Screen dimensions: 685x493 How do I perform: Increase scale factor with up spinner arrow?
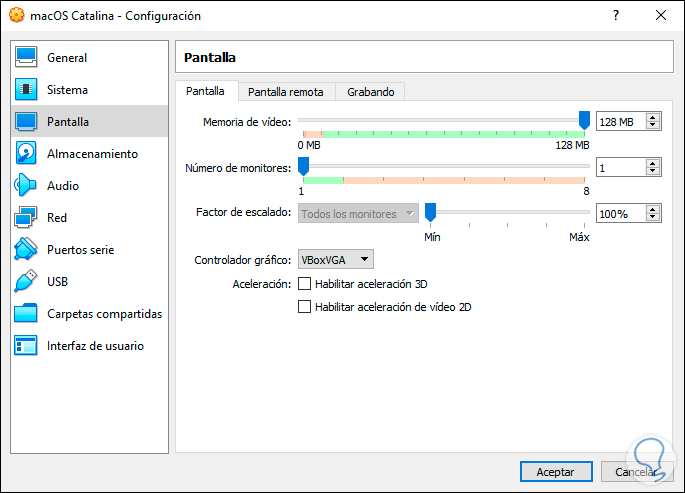(653, 210)
